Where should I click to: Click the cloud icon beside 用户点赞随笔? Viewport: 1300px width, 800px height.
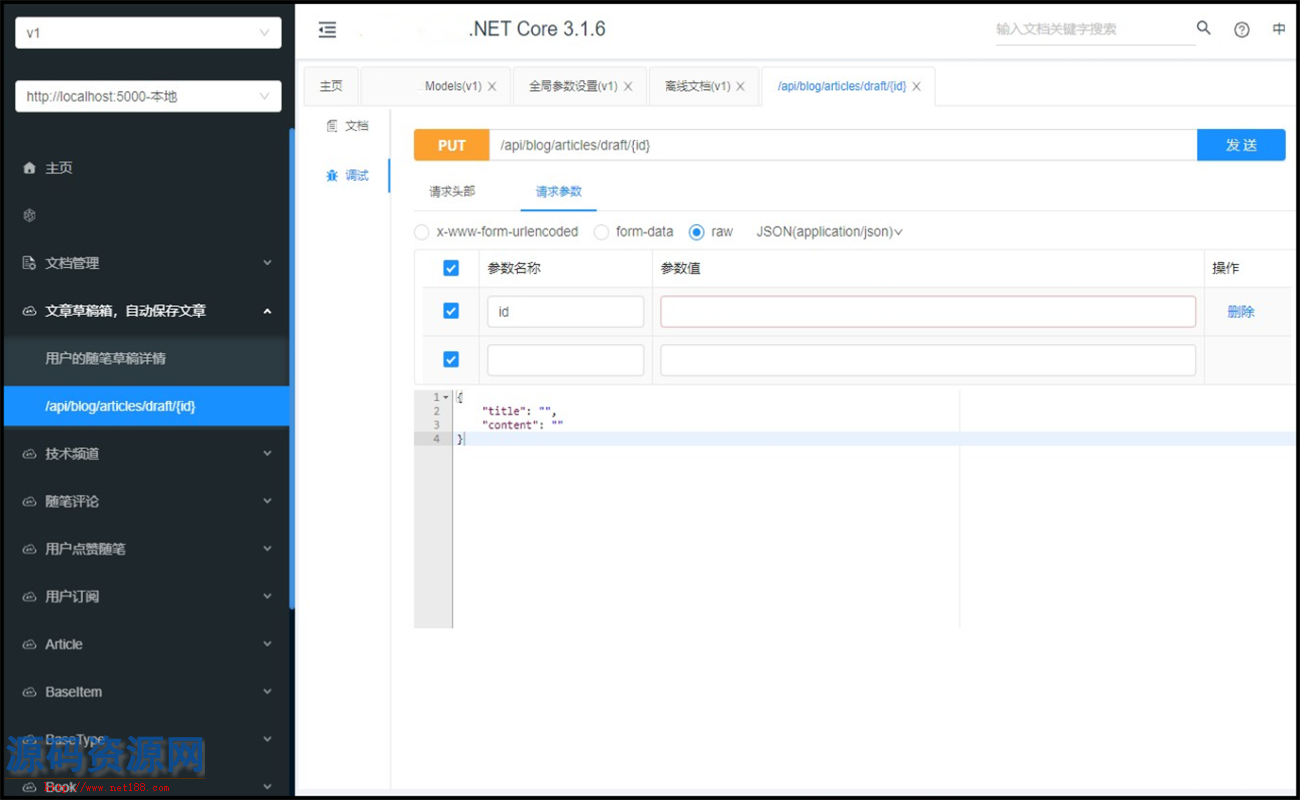pos(29,549)
